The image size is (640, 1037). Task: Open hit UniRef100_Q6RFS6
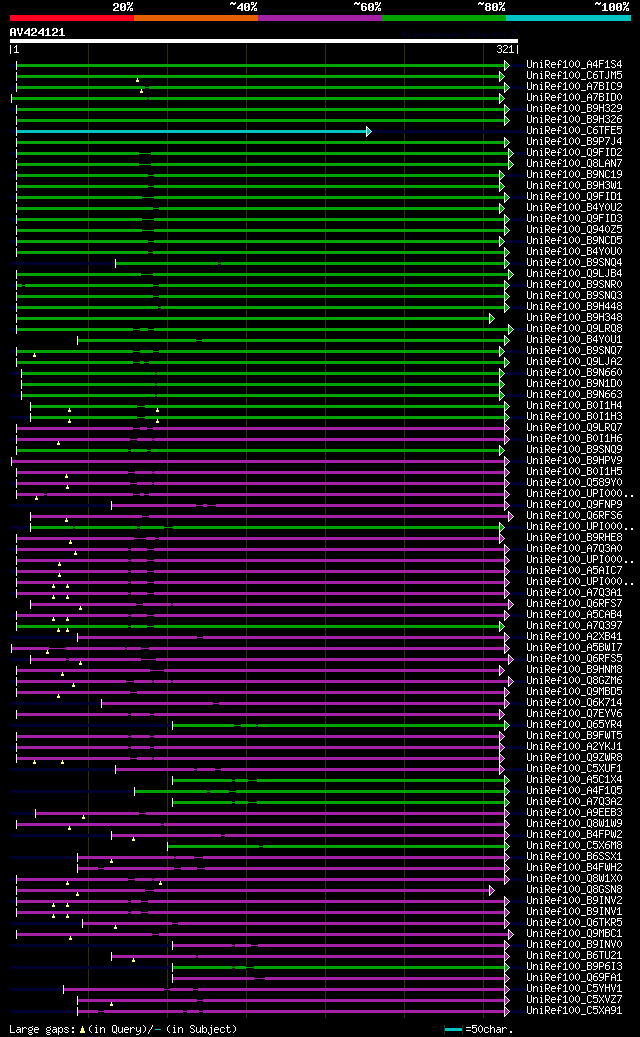pyautogui.click(x=574, y=516)
